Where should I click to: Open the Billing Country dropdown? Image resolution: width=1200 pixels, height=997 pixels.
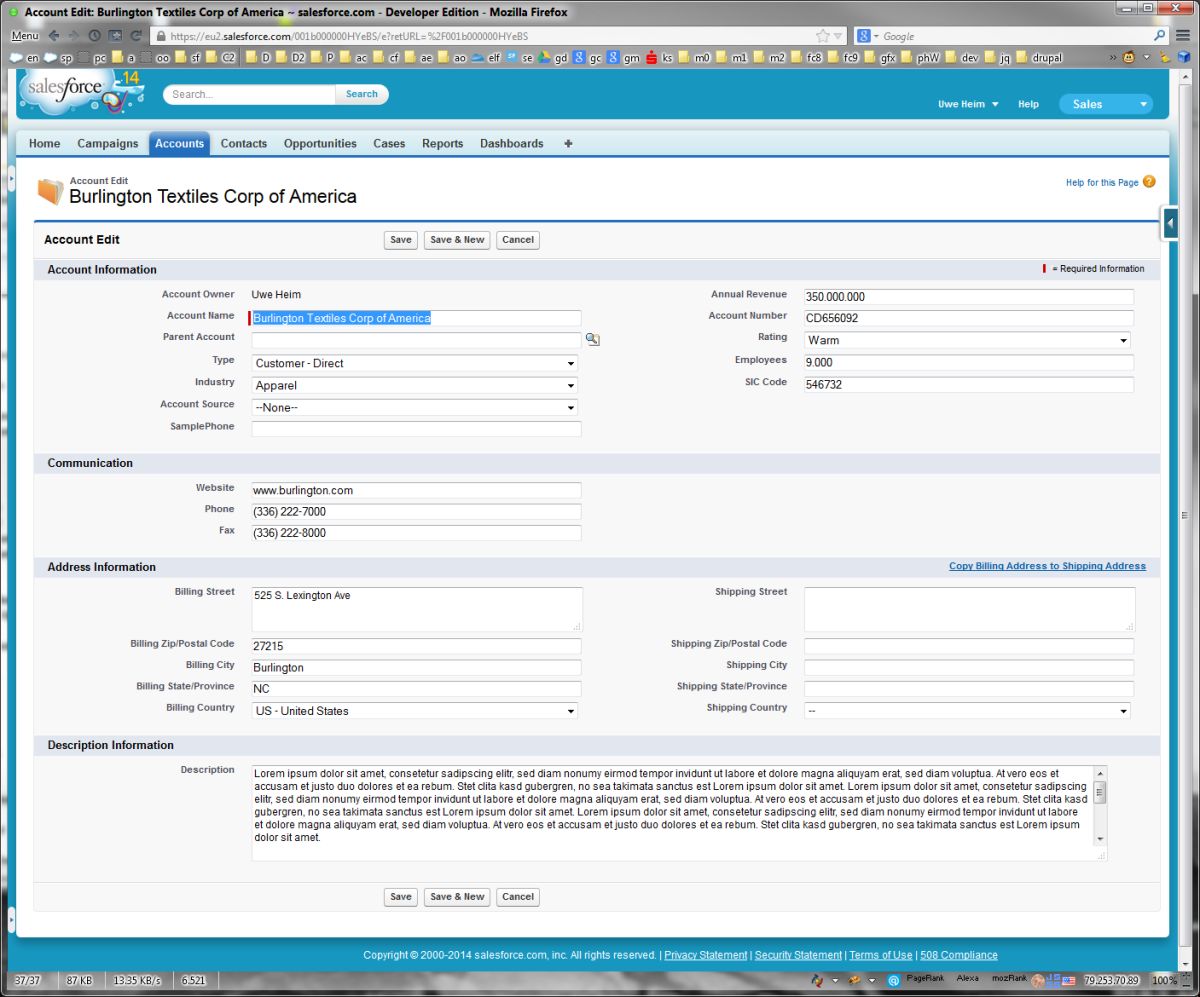click(x=414, y=711)
